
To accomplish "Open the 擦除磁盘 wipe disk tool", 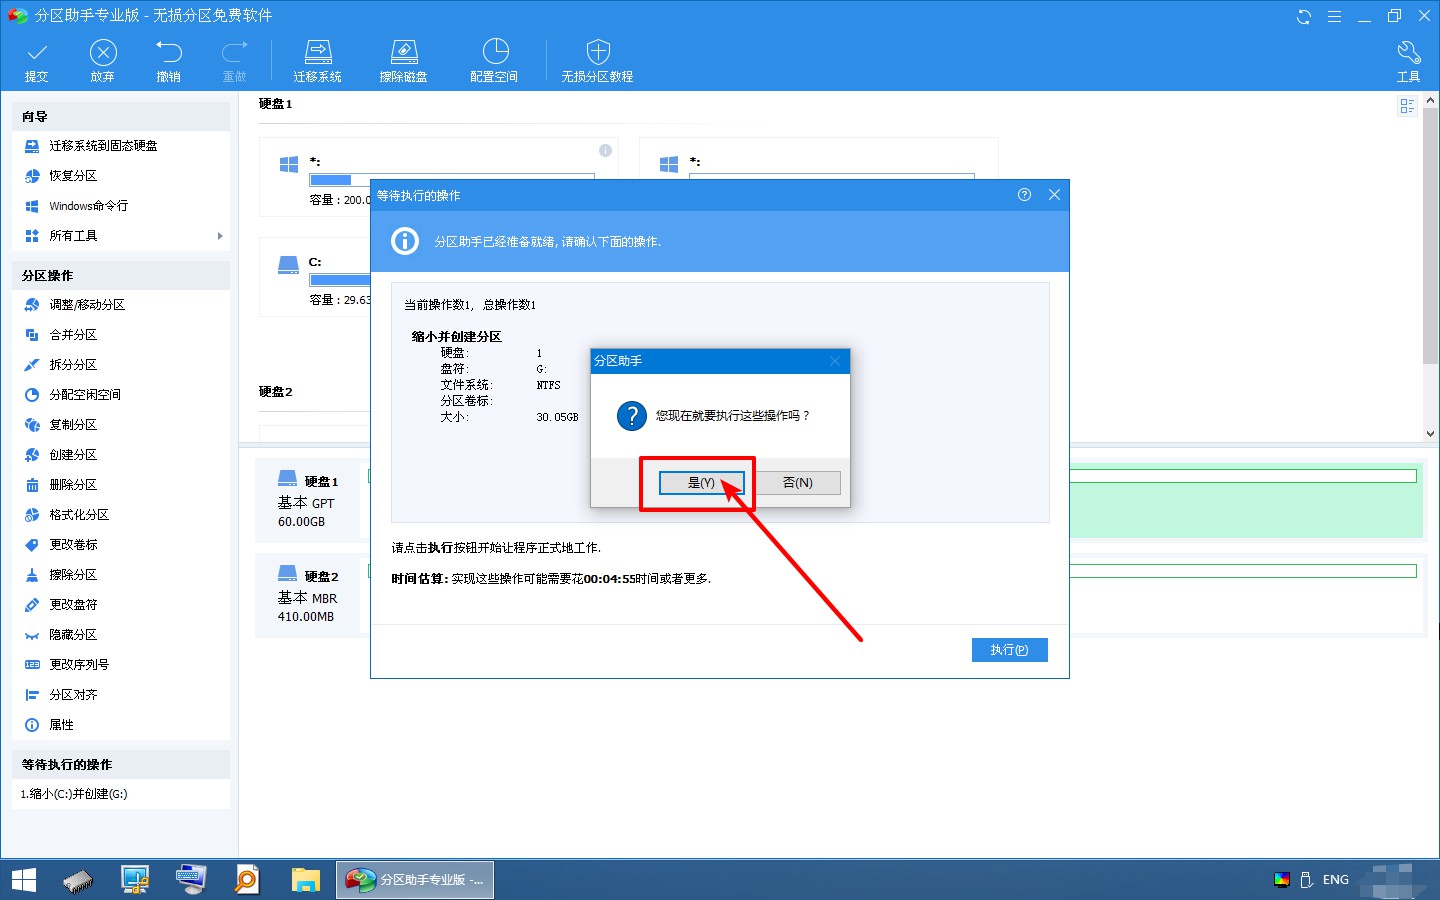I will [404, 61].
